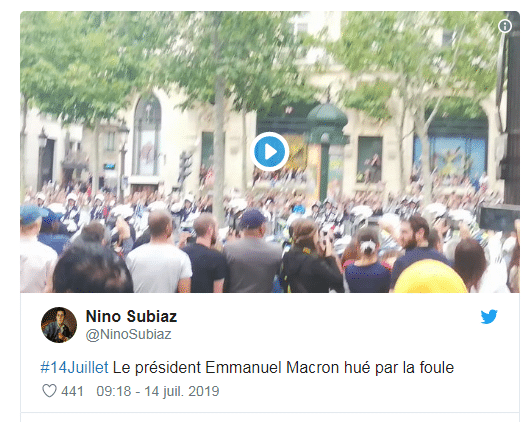Click the green kiosk in the video frame

(x=326, y=150)
